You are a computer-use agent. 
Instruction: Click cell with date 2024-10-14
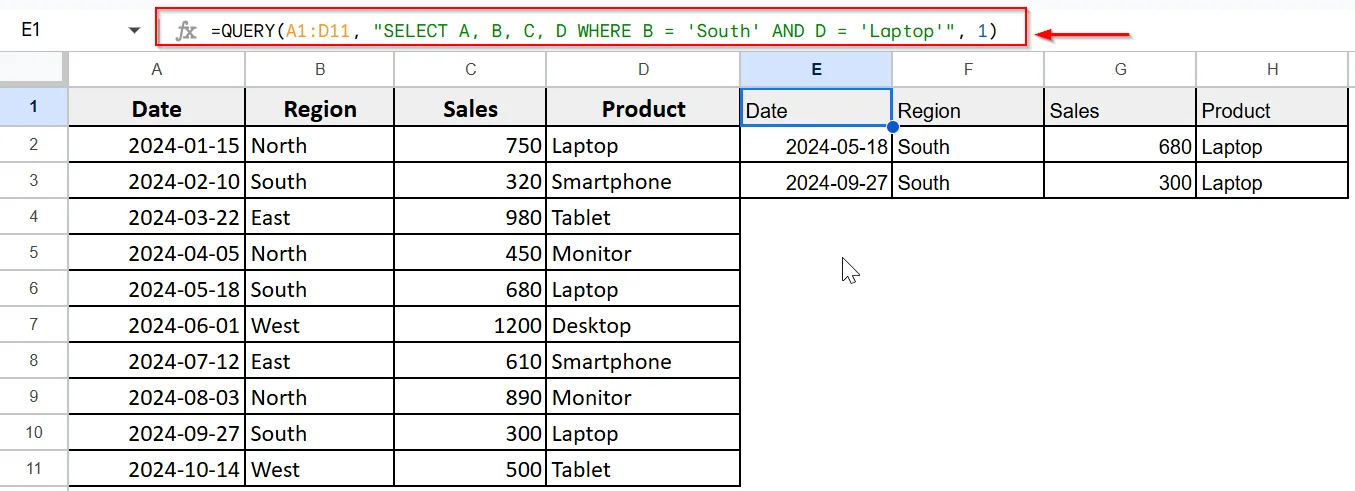click(x=157, y=469)
